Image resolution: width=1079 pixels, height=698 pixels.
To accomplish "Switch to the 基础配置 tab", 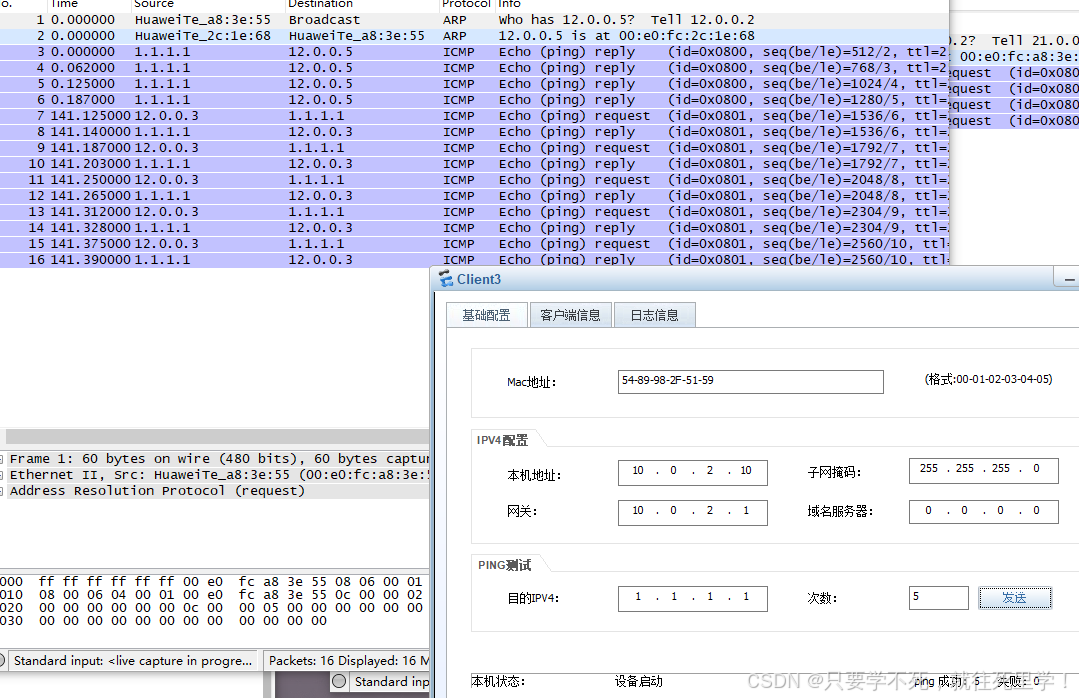I will click(486, 315).
